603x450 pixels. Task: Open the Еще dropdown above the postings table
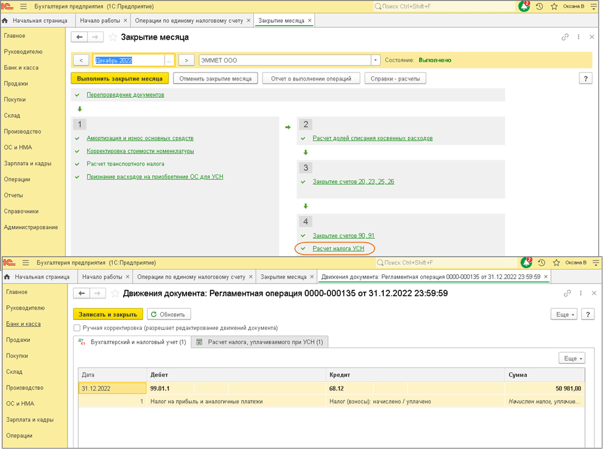[571, 358]
